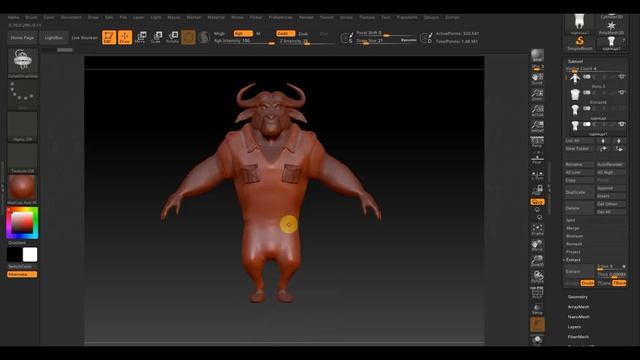The image size is (640, 360).
Task: Select the Scale transform tool
Action: point(156,37)
